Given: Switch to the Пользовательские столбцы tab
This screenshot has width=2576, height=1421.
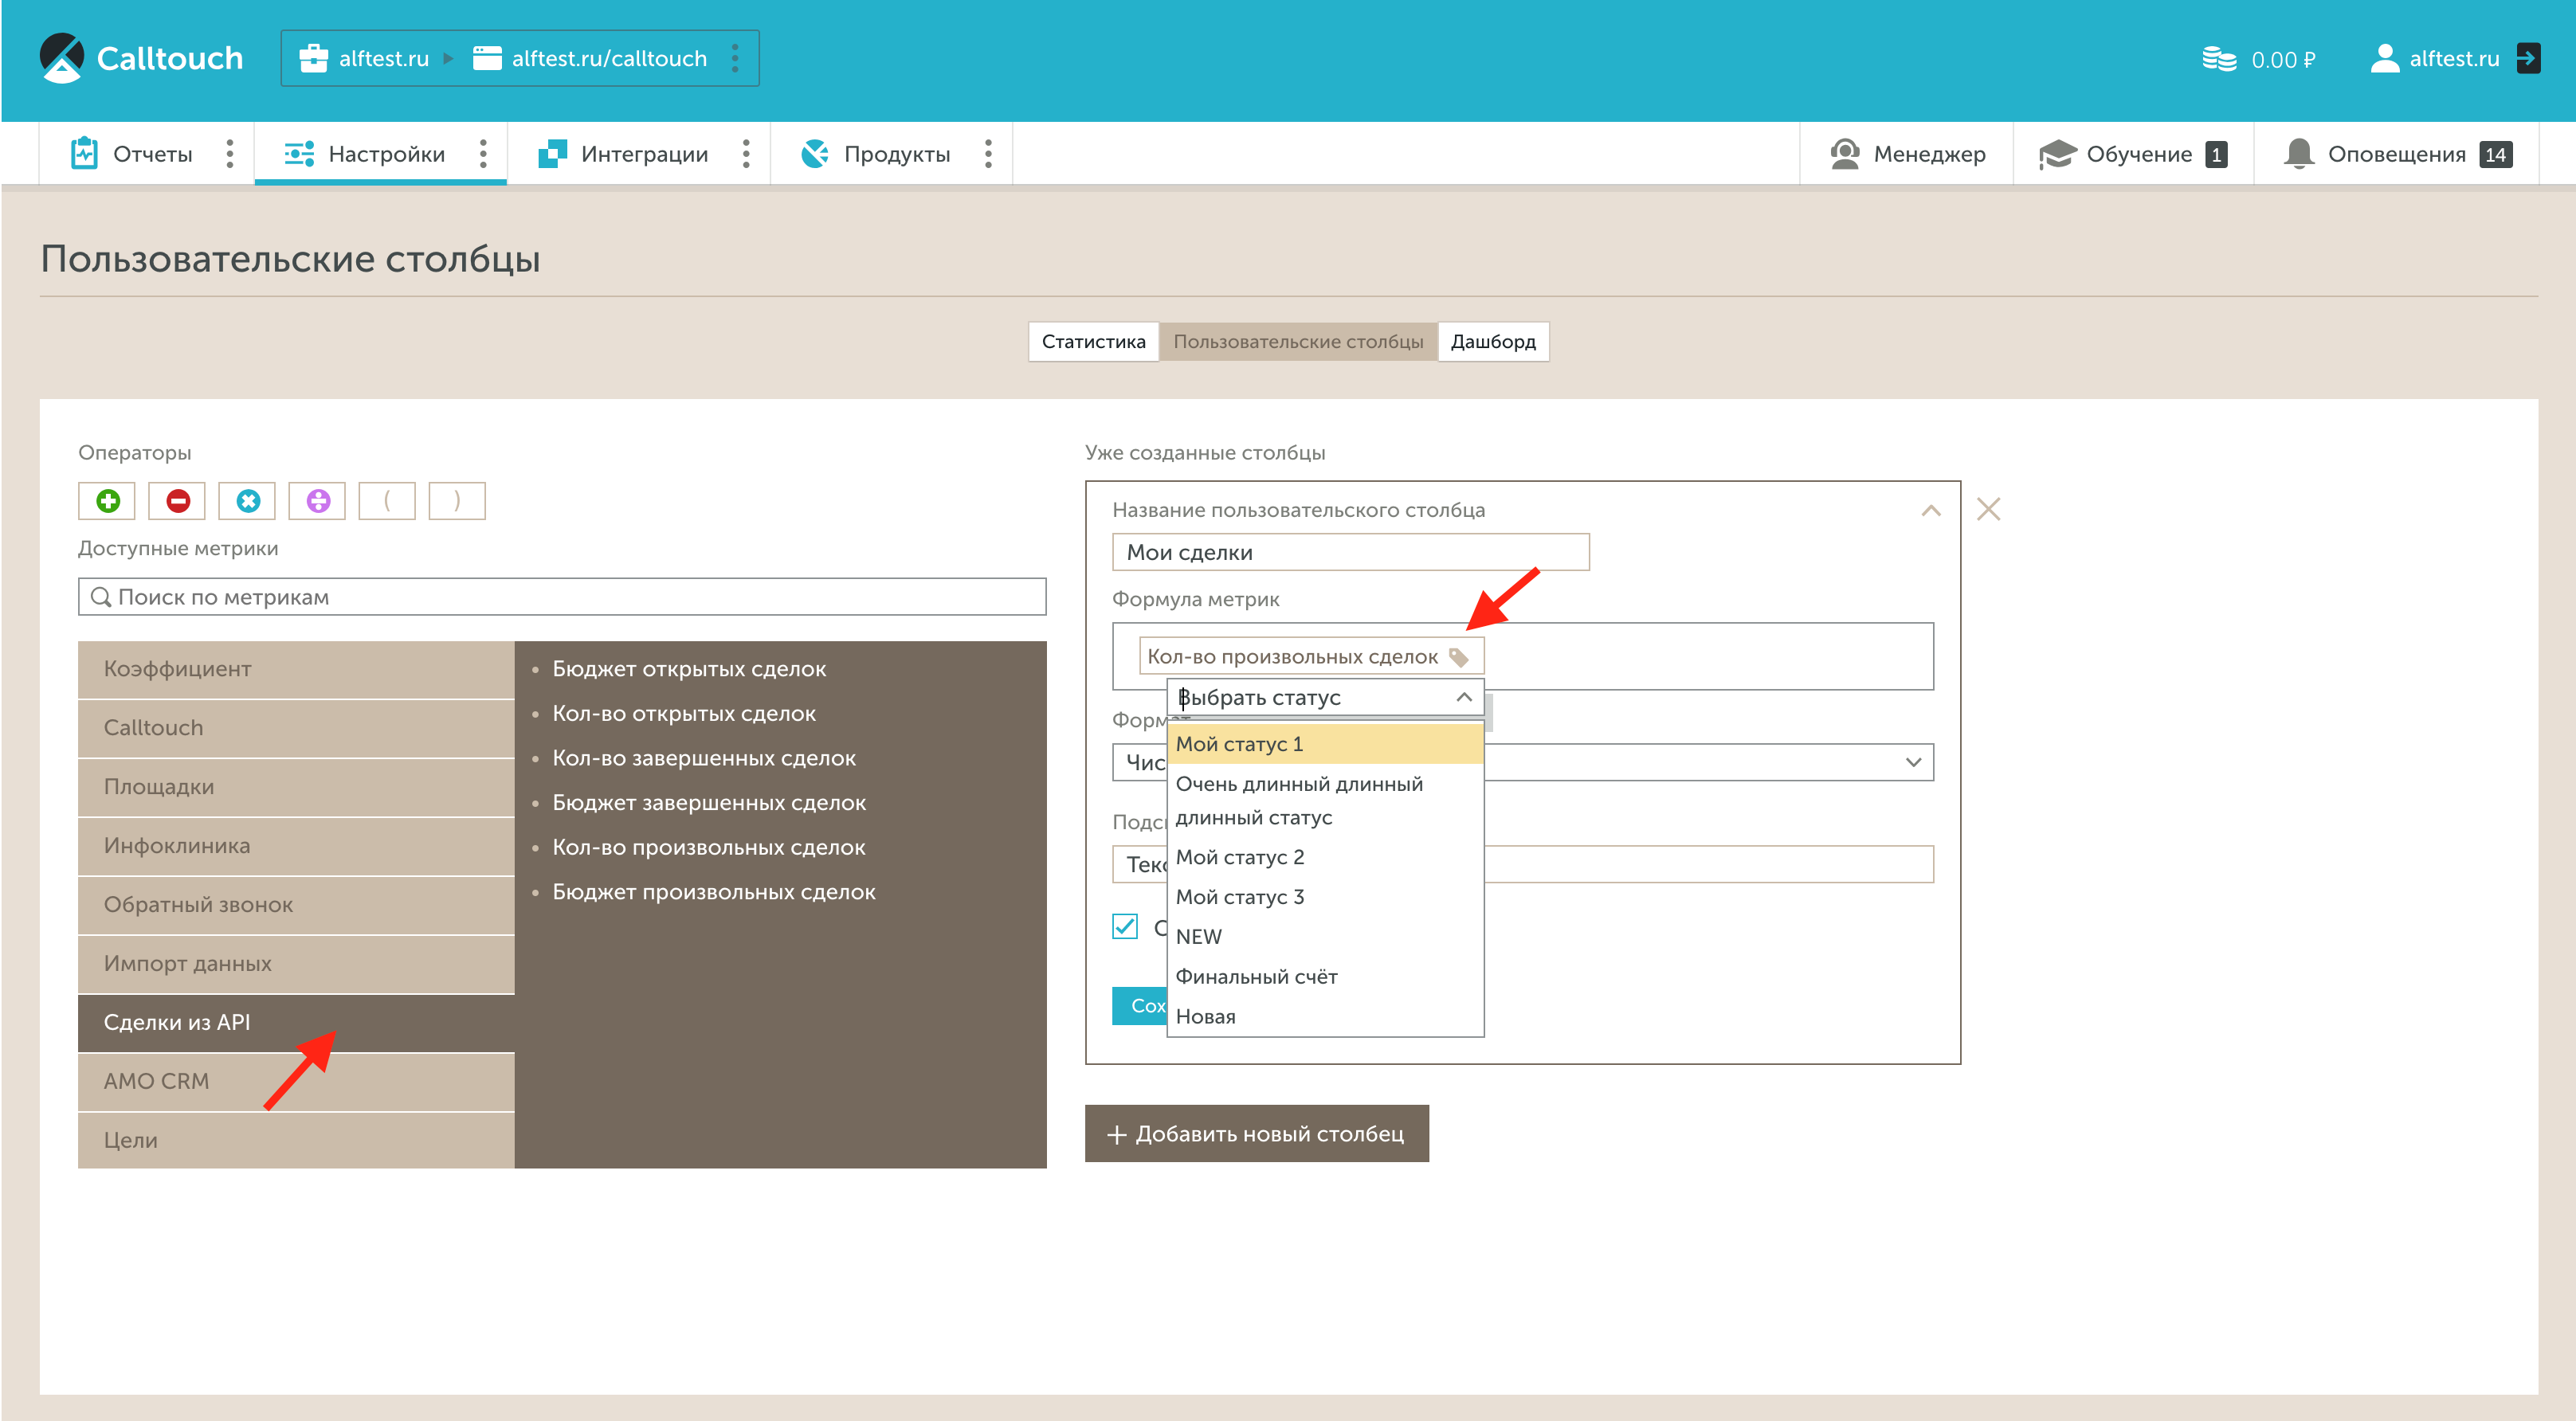Looking at the screenshot, I should click(x=1298, y=341).
